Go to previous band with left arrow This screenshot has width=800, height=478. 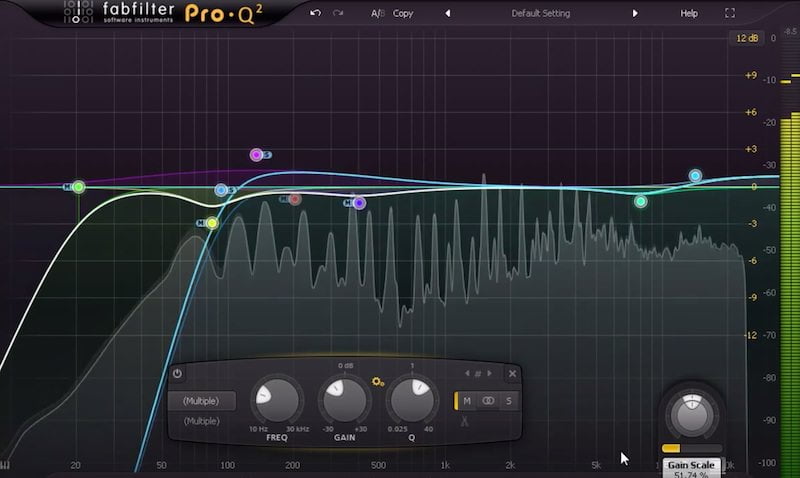(x=467, y=373)
